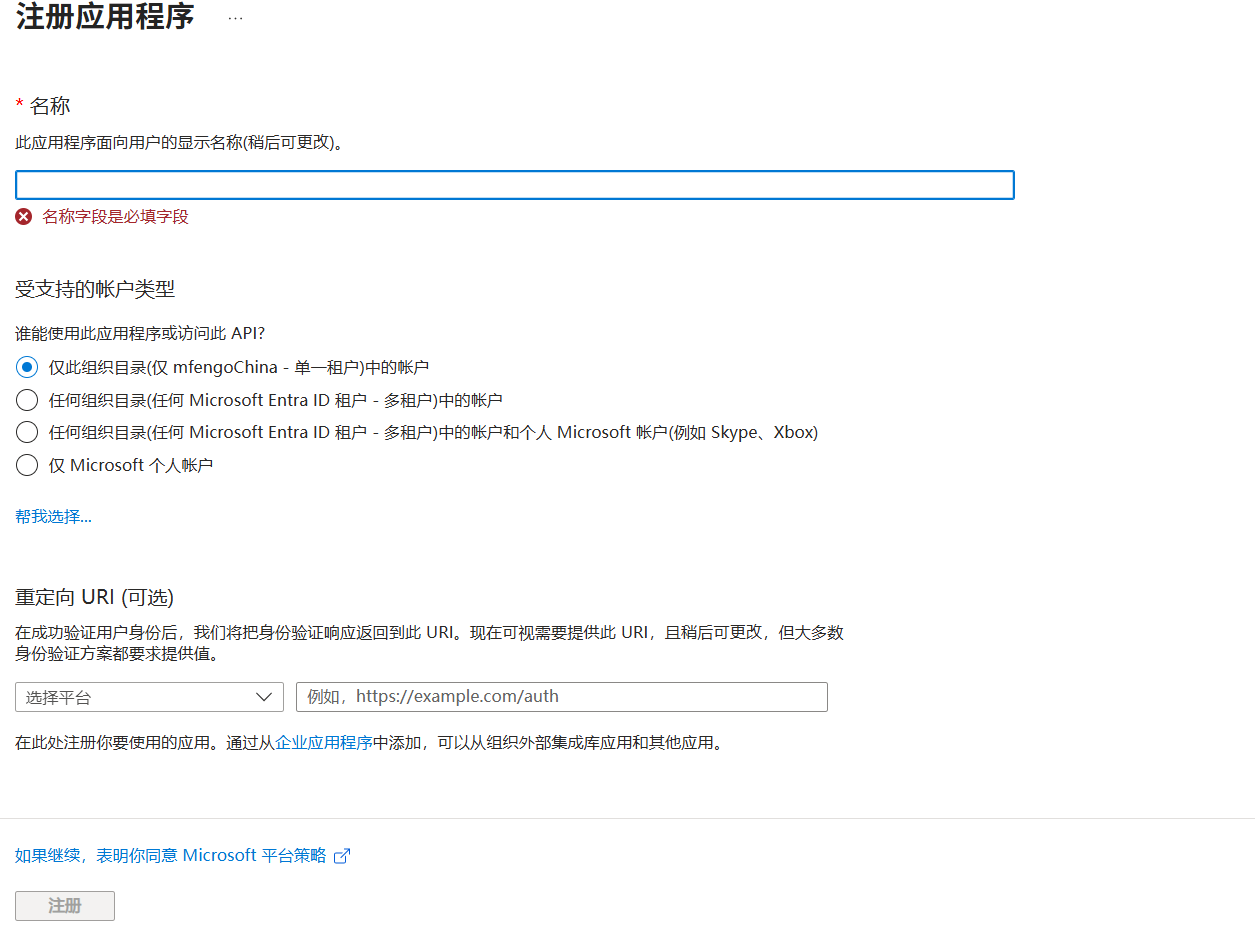Follow the 企业应用程序 link
This screenshot has height=930, width=1255.
324,743
